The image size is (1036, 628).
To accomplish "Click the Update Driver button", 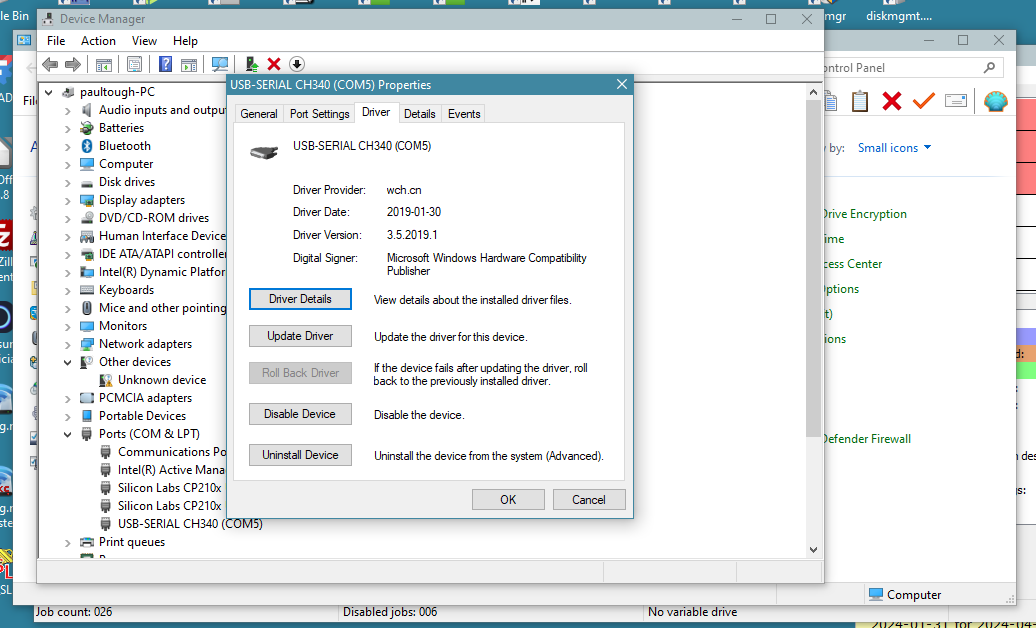I will [300, 336].
